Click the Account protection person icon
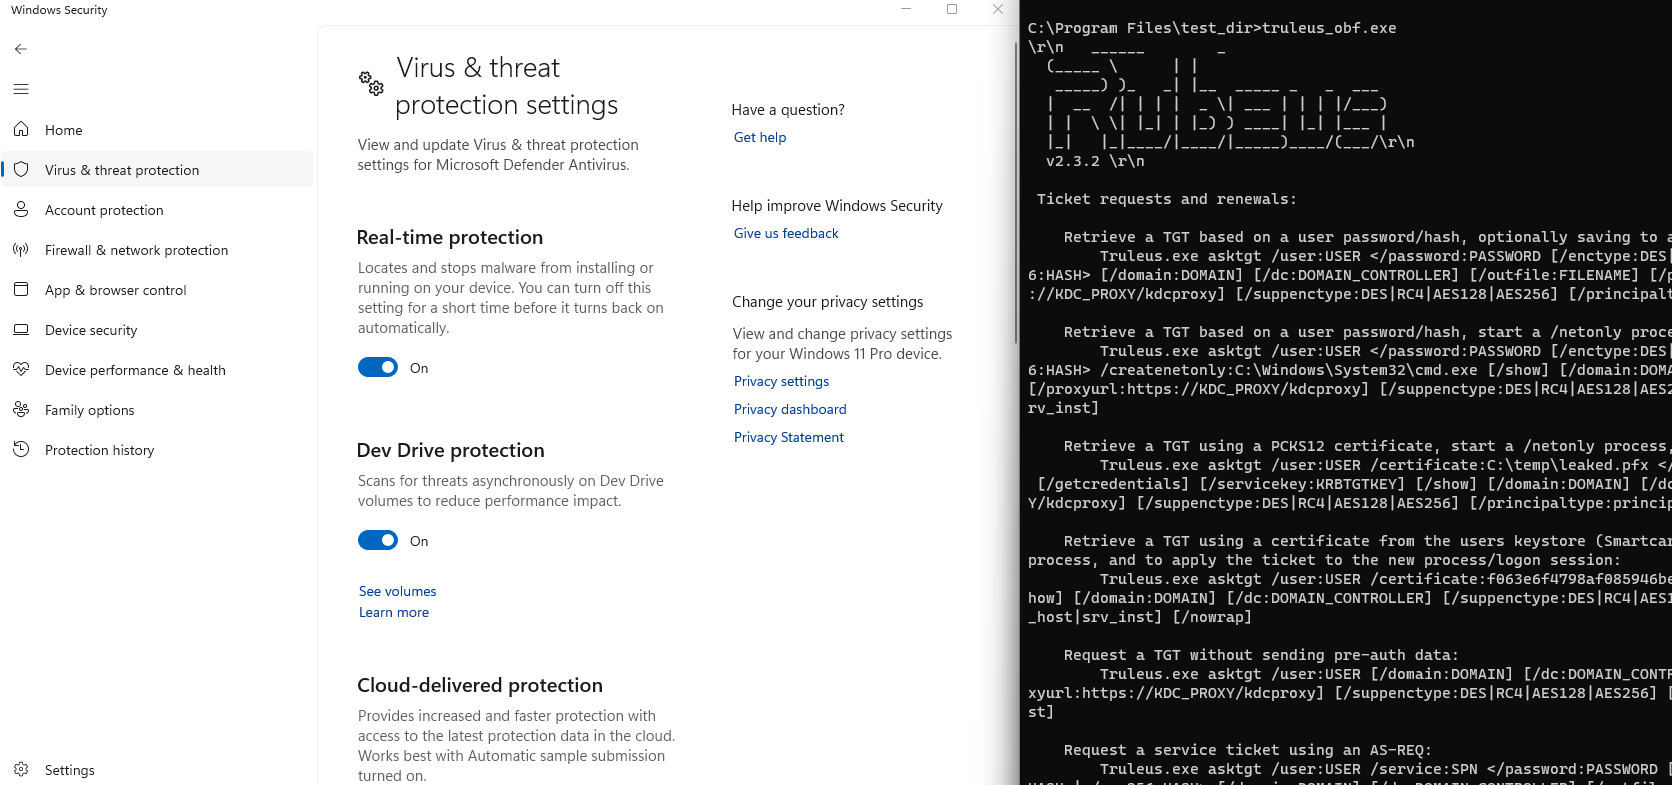This screenshot has width=1672, height=785. pos(21,209)
